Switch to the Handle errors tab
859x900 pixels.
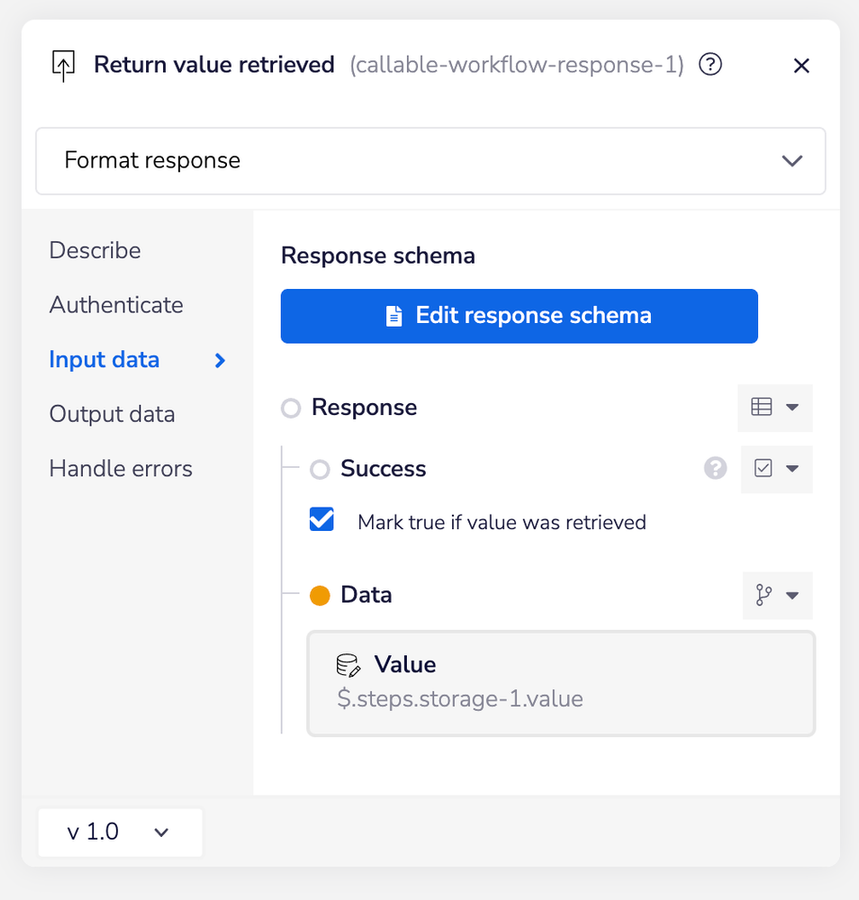[x=121, y=468]
